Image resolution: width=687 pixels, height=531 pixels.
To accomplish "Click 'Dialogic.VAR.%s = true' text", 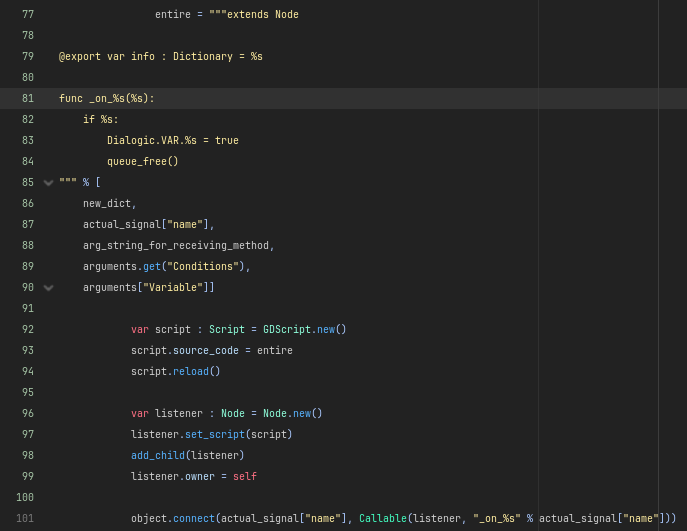I will click(x=173, y=141).
